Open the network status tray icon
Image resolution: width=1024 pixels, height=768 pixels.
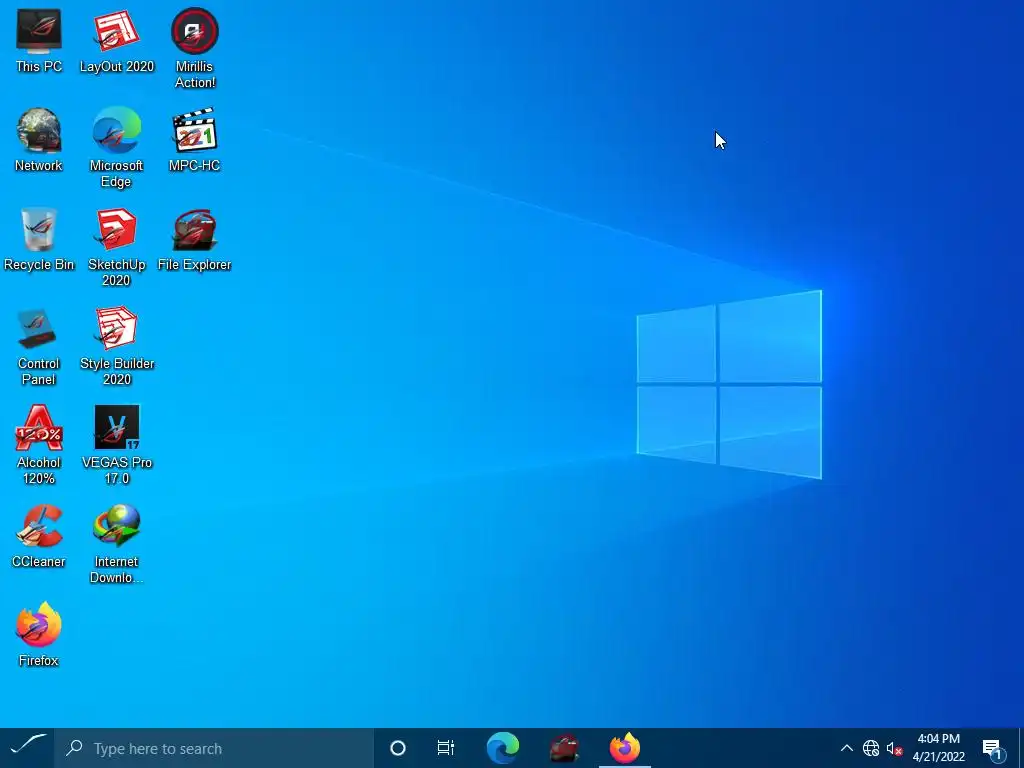pos(871,748)
